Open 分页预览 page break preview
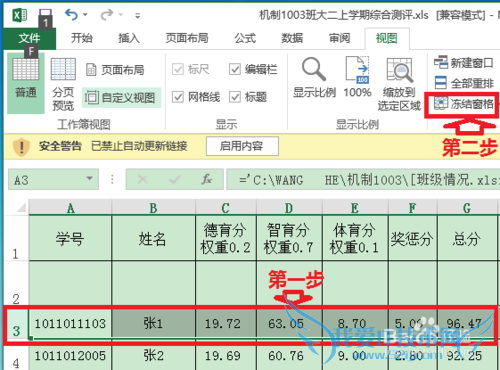The width and height of the screenshot is (500, 370). tap(63, 84)
